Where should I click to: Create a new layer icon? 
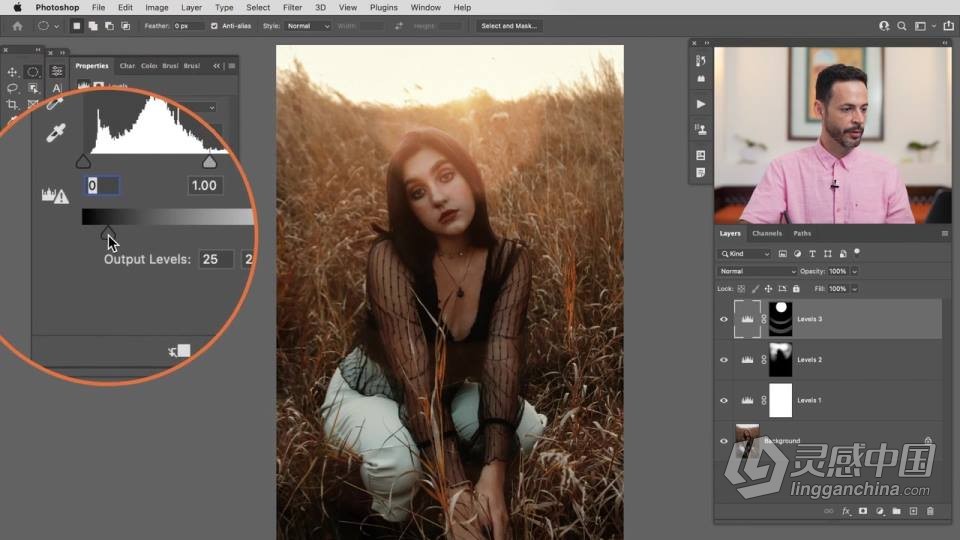pos(913,511)
